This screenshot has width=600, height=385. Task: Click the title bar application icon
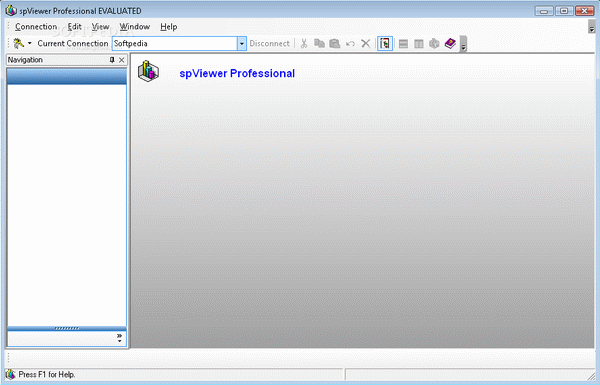coord(11,10)
